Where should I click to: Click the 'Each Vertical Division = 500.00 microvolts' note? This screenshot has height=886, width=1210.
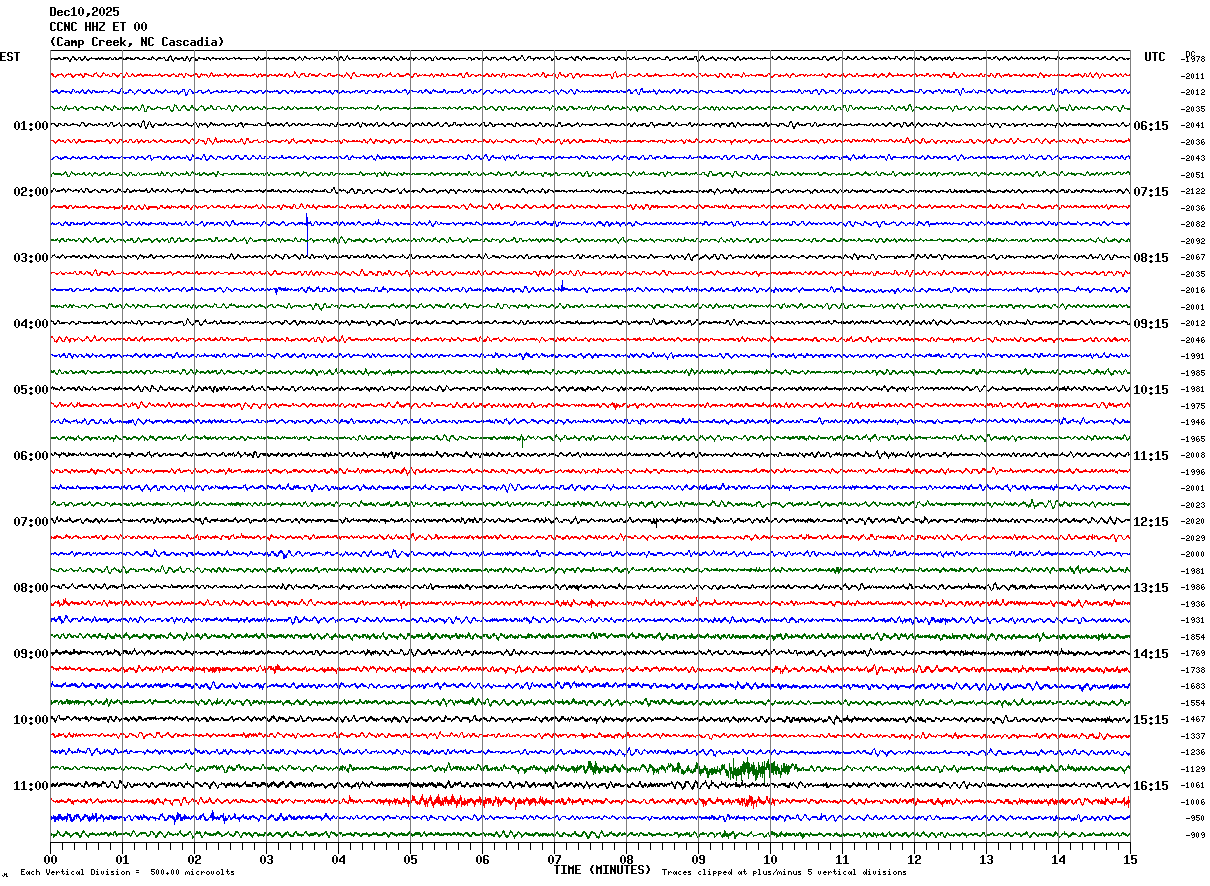127,873
